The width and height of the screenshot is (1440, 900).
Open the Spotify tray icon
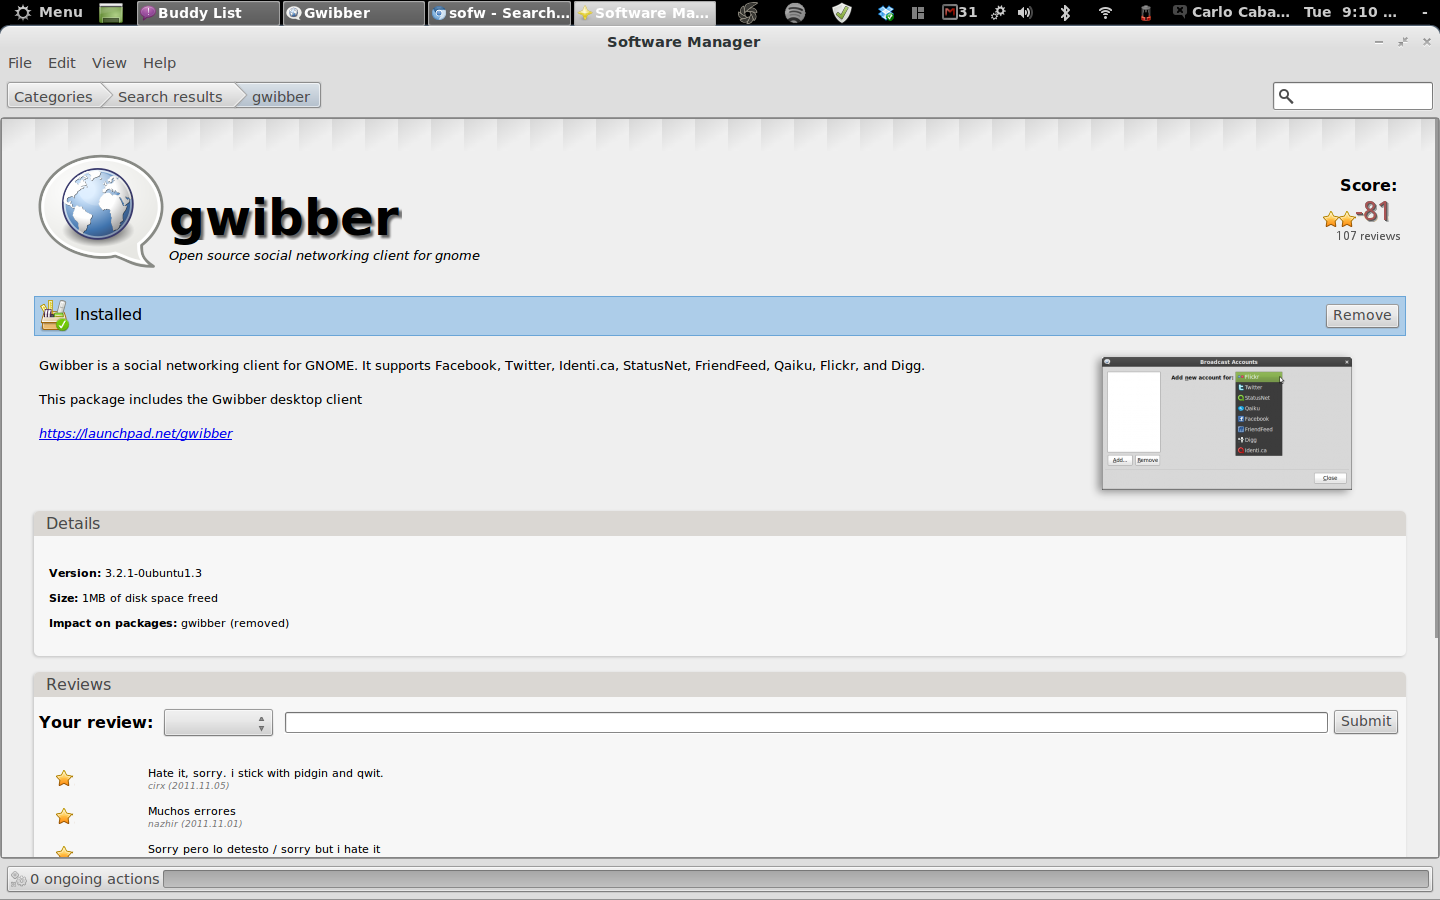[795, 13]
